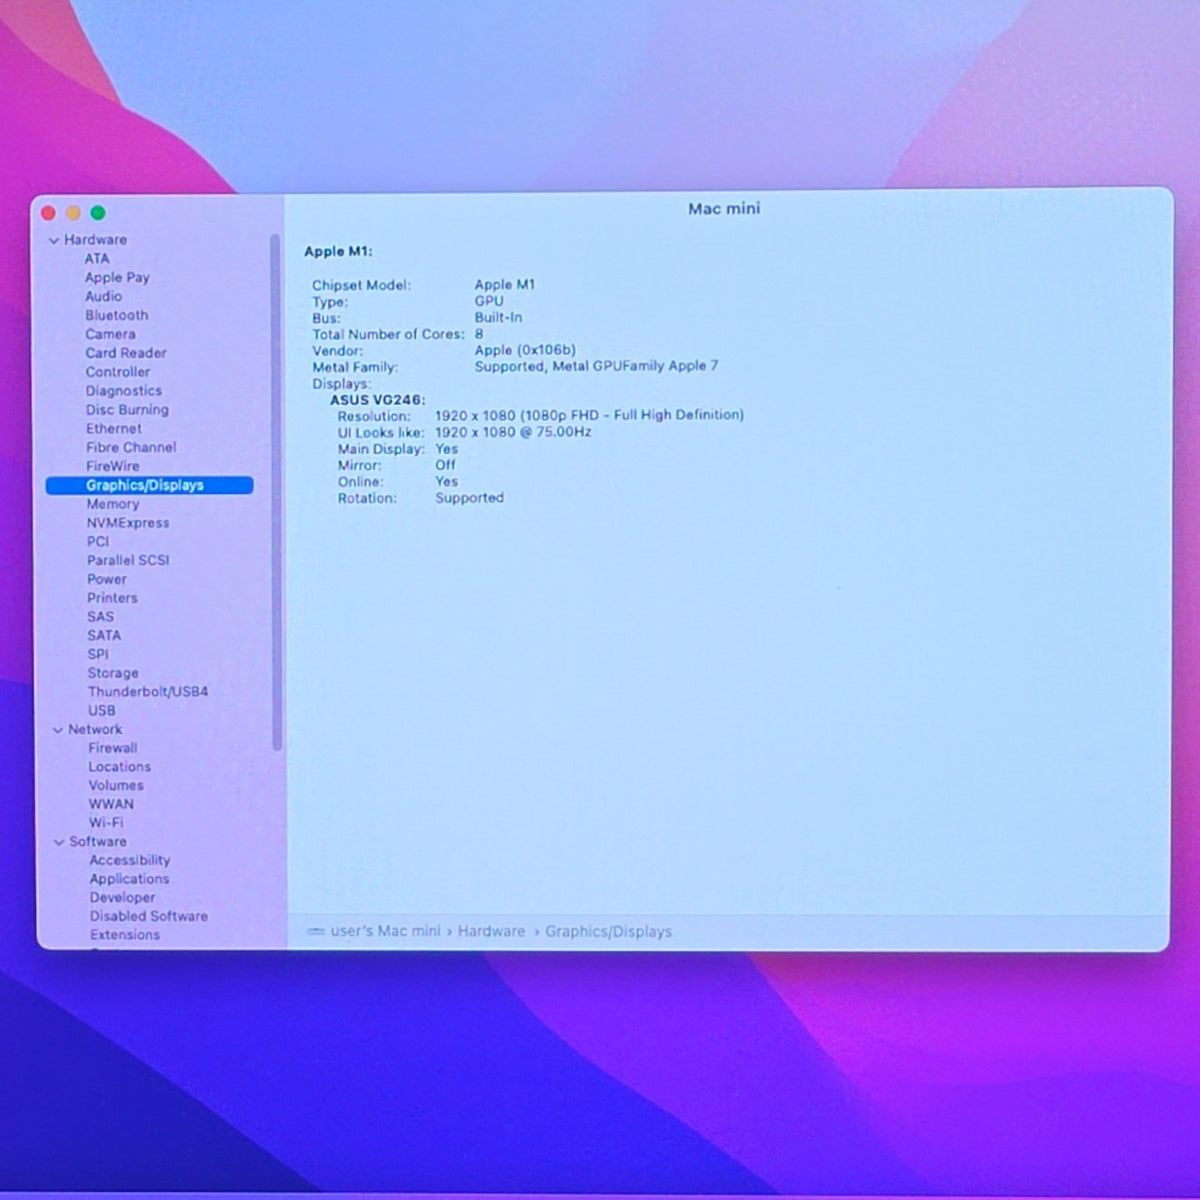Viewport: 1200px width, 1200px height.
Task: Select Extensions in the sidebar
Action: (125, 935)
